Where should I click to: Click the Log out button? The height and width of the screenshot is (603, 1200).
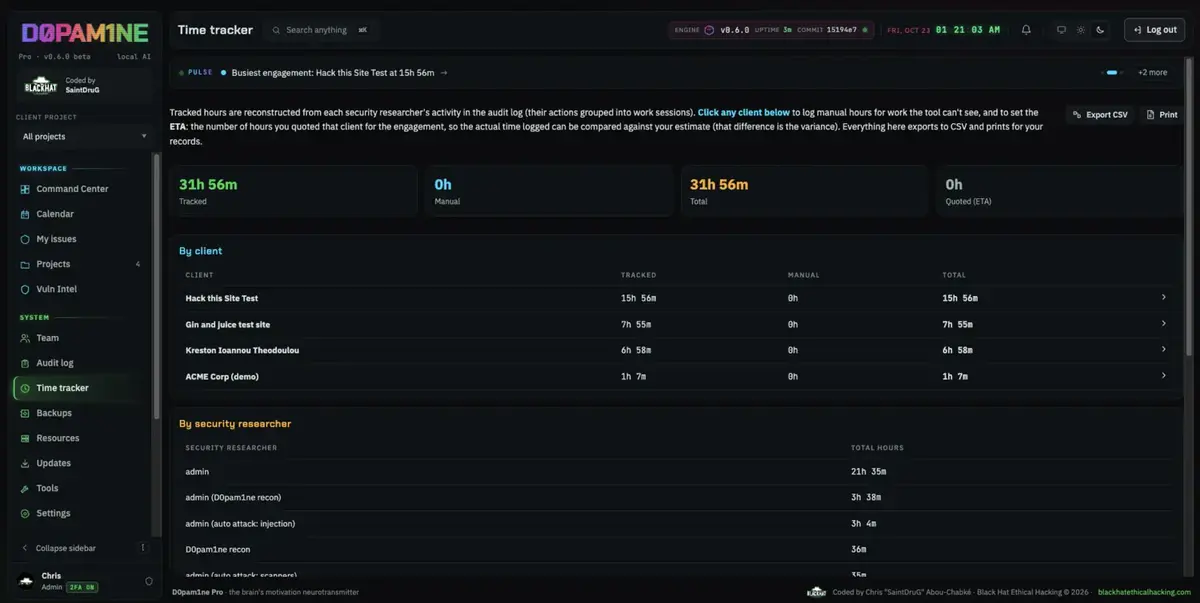[x=1155, y=30]
